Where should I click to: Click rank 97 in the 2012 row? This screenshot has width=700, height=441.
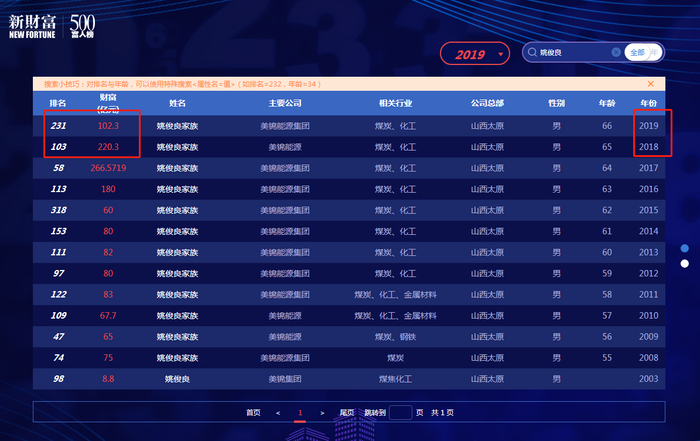[x=58, y=273]
